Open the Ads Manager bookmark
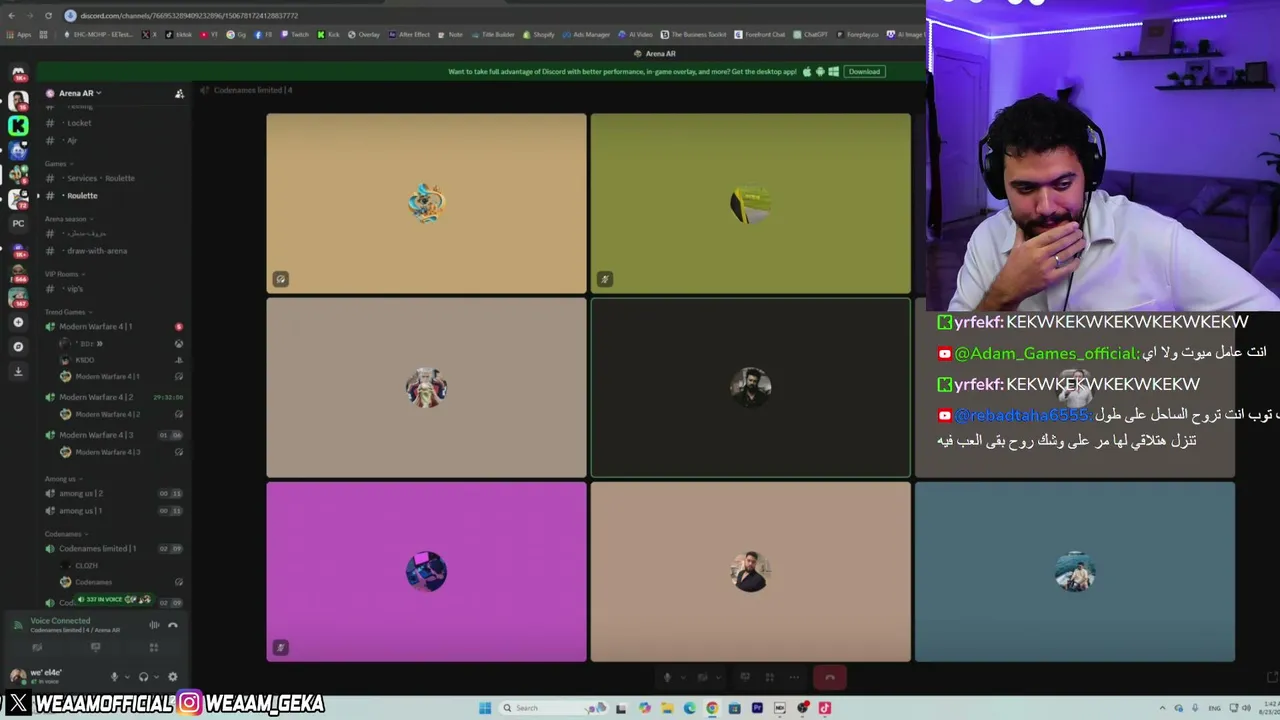The width and height of the screenshot is (1280, 720). pos(586,34)
